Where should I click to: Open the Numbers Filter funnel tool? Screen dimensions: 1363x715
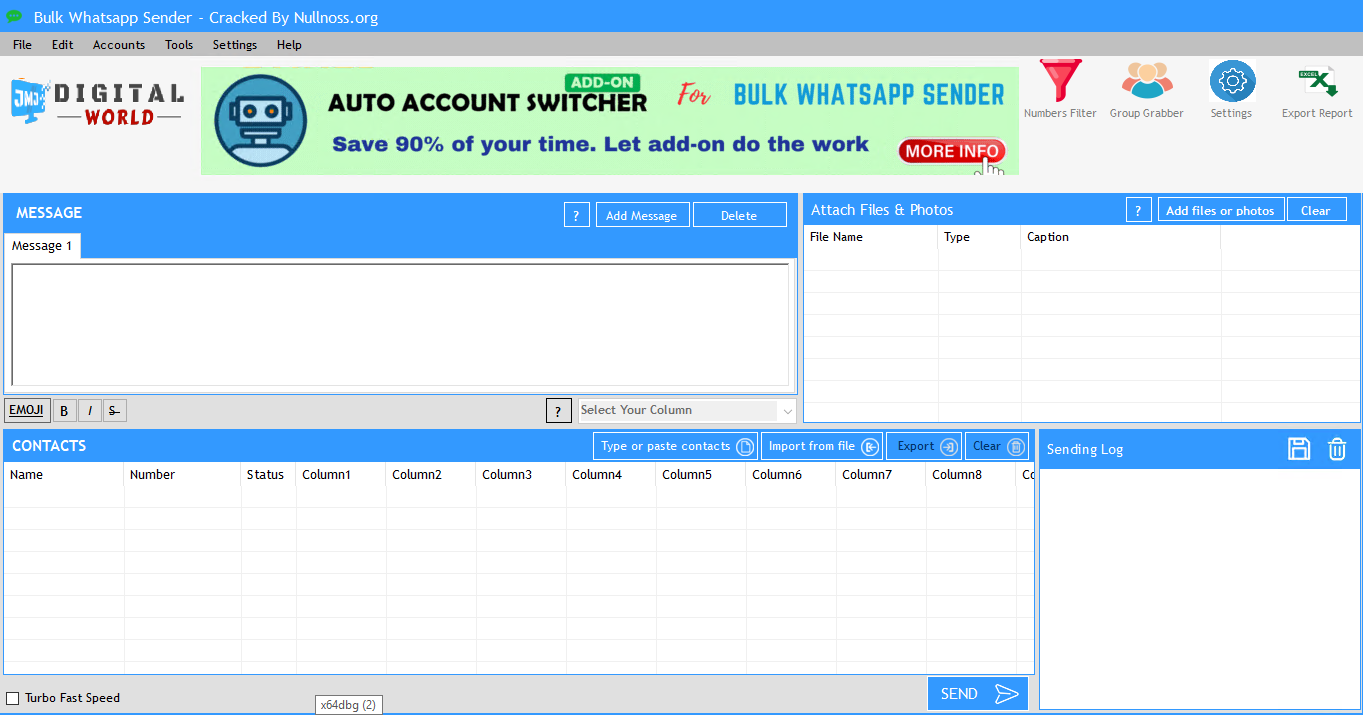coord(1060,82)
